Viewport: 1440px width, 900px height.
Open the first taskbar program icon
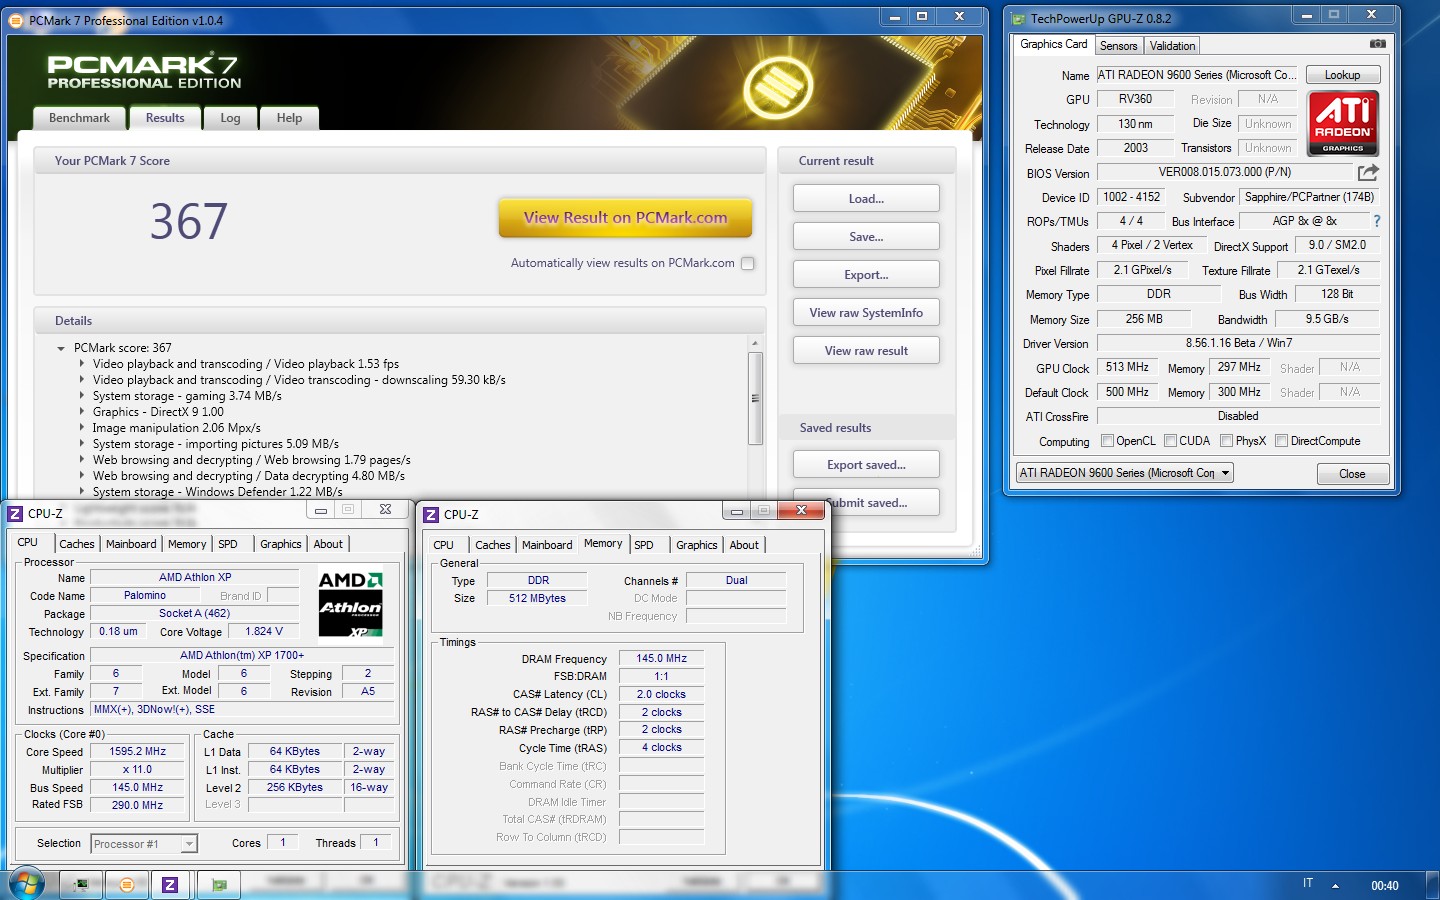tap(81, 884)
